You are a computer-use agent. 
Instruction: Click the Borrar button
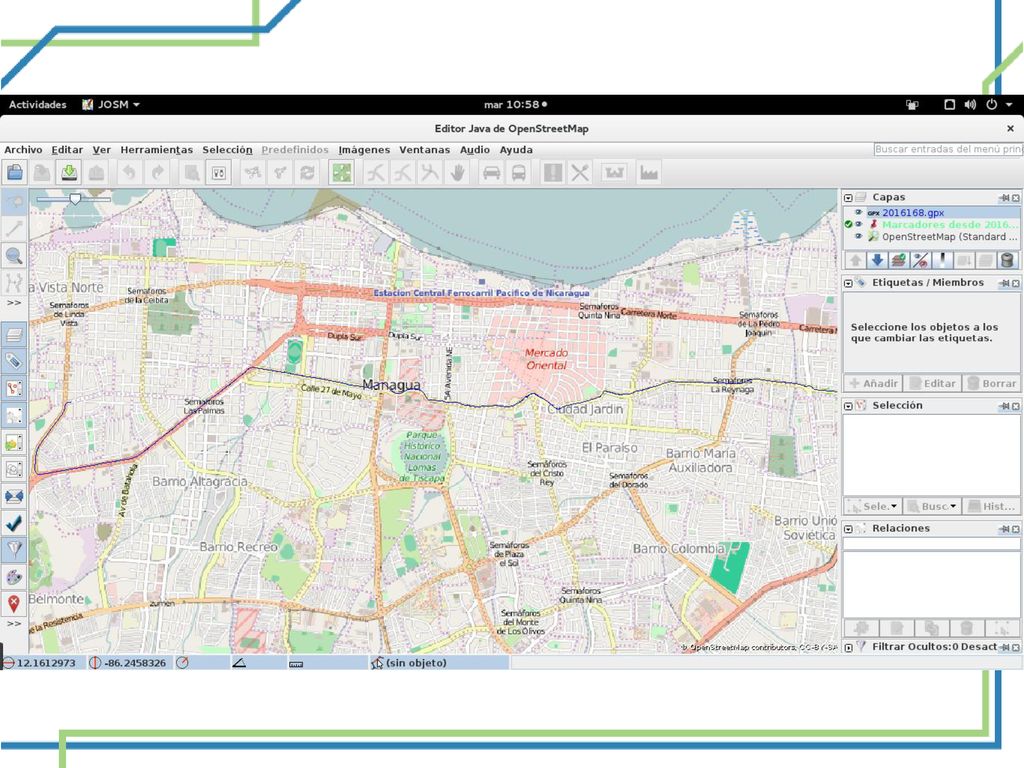(x=991, y=383)
